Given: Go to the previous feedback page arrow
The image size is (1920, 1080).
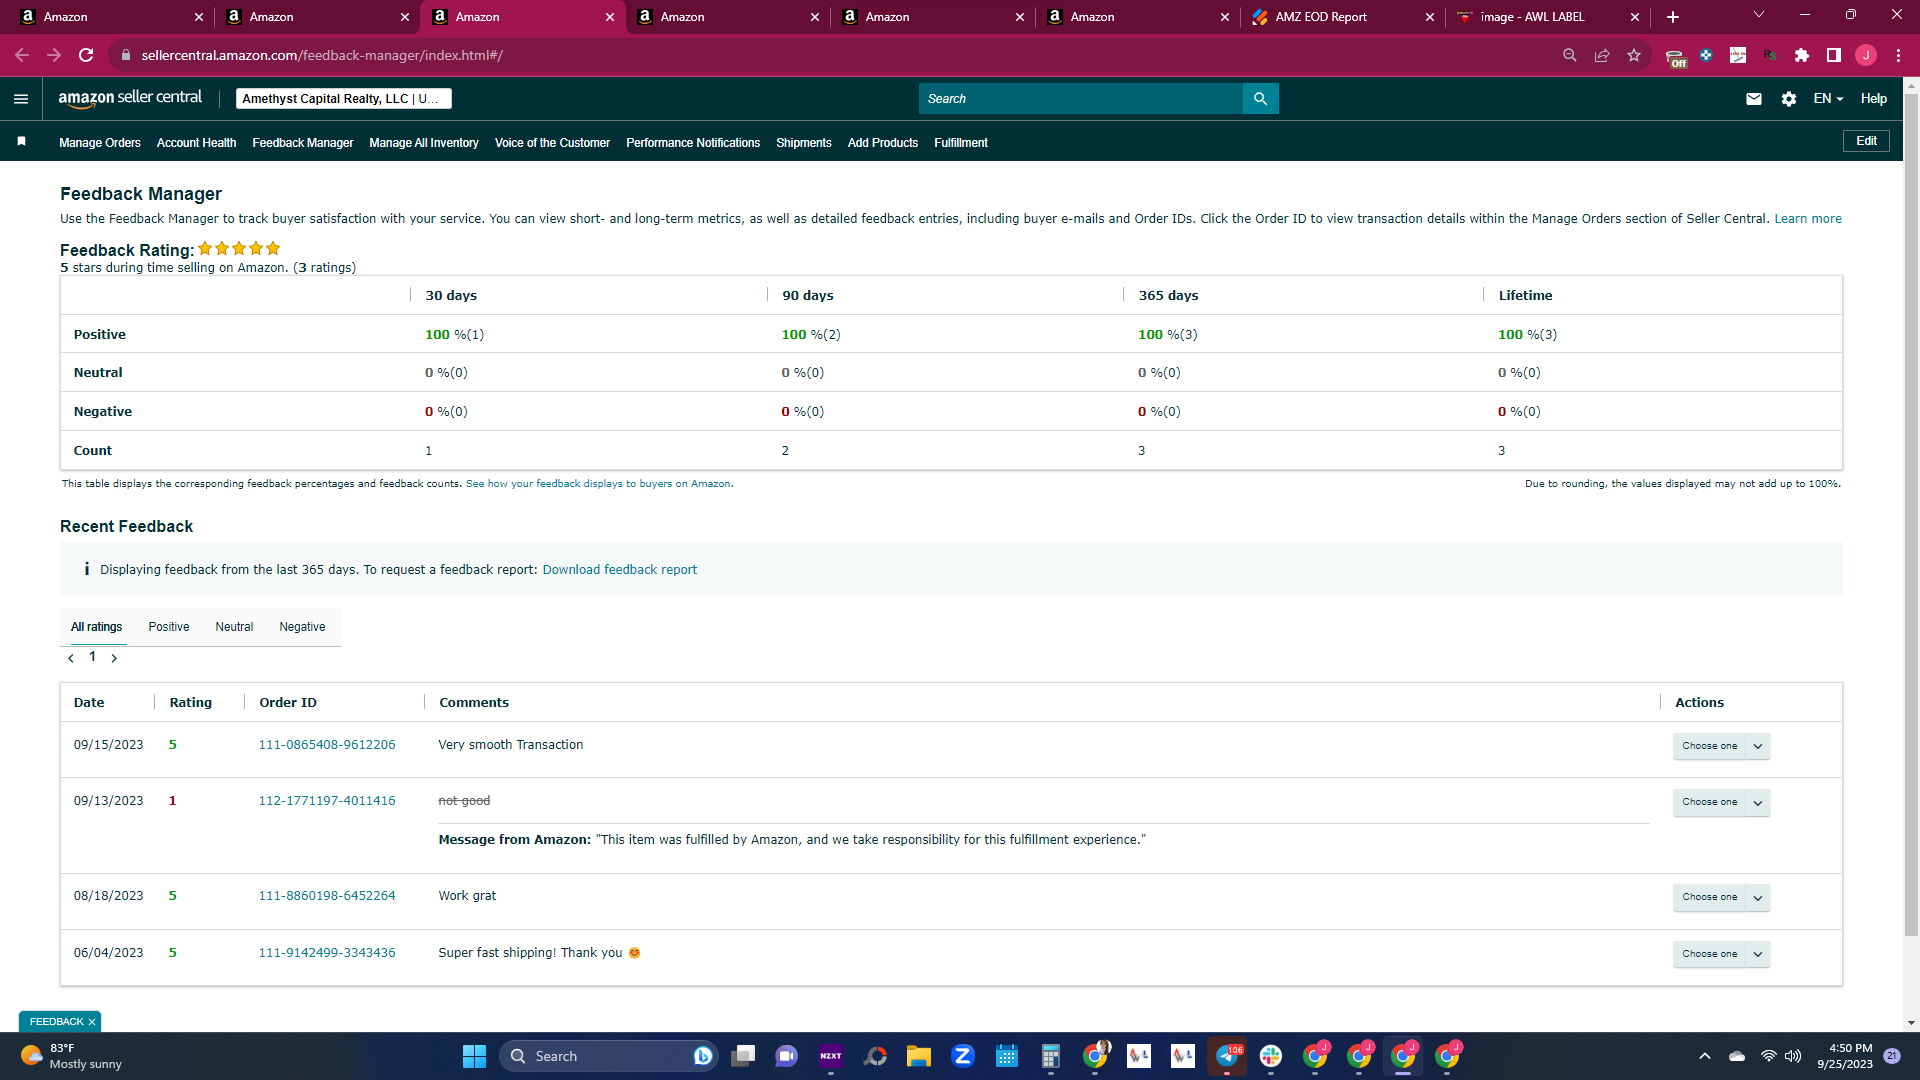Looking at the screenshot, I should point(71,658).
